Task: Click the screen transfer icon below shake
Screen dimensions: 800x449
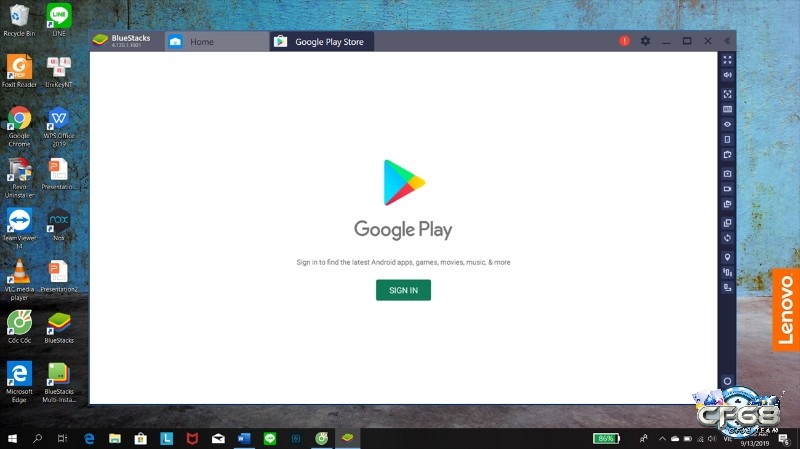Action: [x=727, y=288]
